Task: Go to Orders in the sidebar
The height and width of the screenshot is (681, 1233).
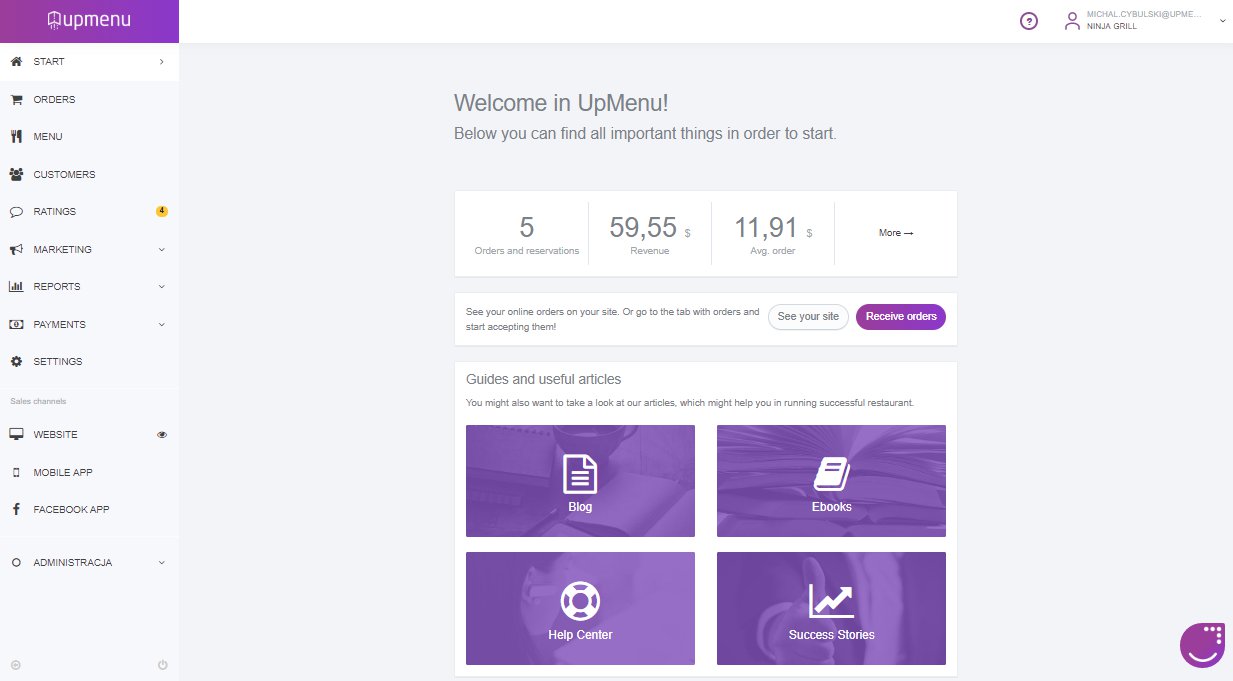Action: pos(54,100)
